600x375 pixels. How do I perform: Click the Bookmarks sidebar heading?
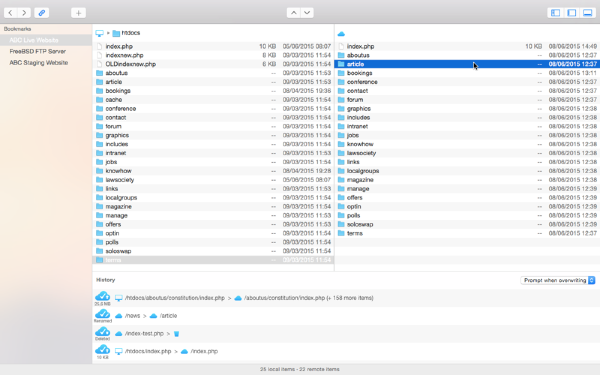(17, 29)
